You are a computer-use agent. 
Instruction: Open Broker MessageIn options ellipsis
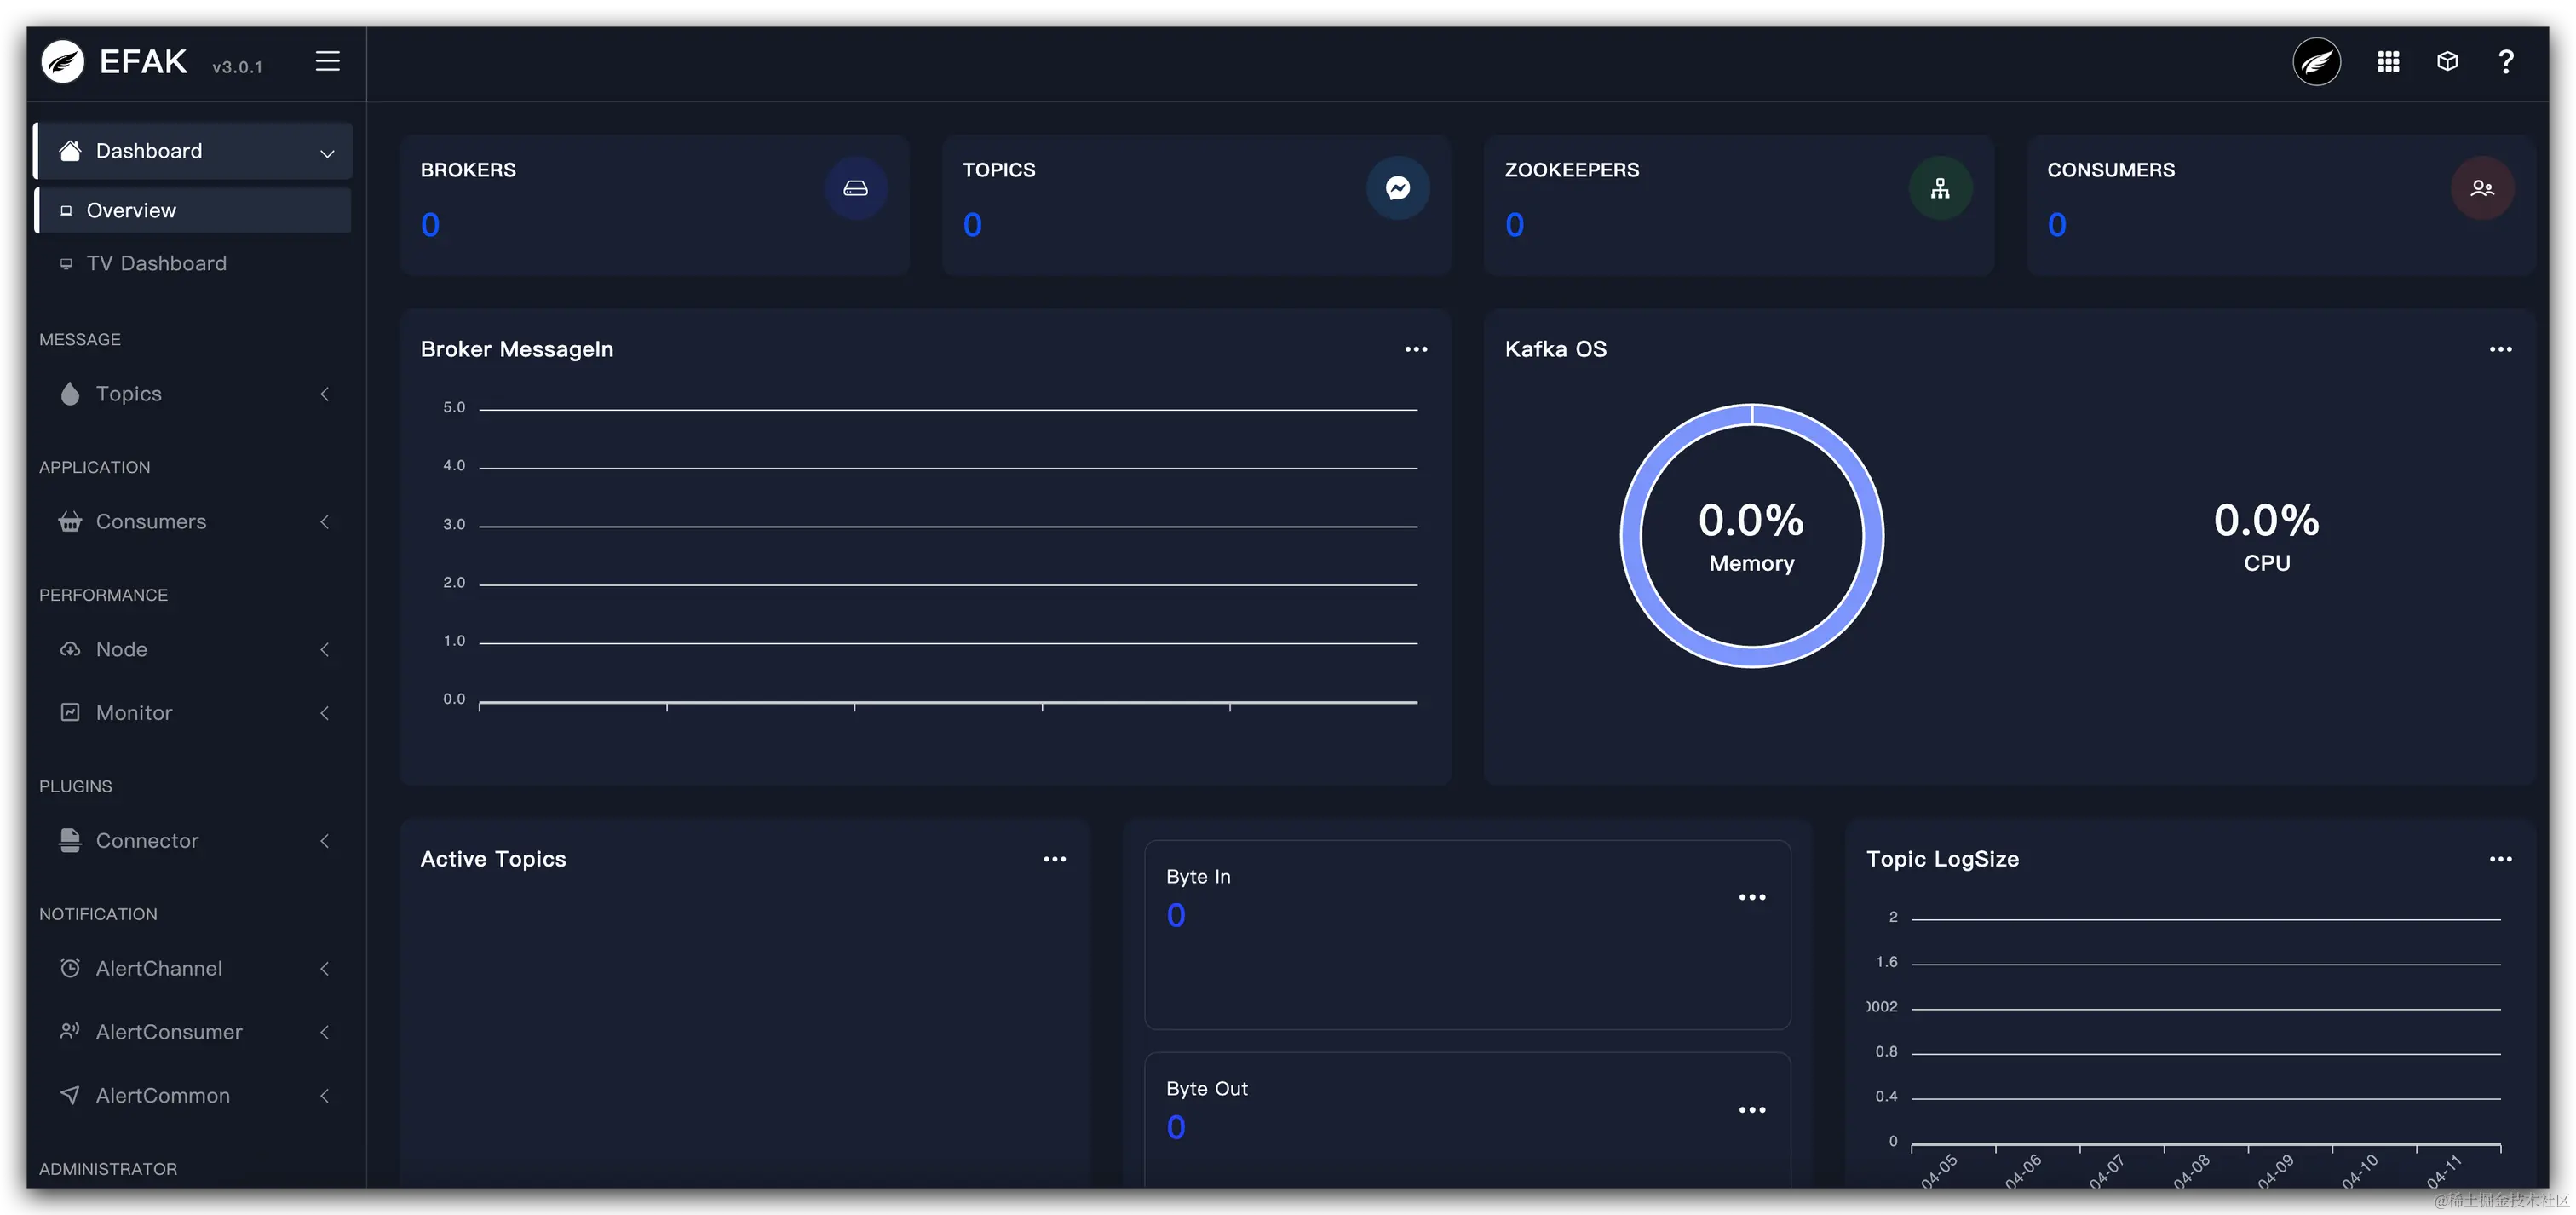tap(1416, 349)
